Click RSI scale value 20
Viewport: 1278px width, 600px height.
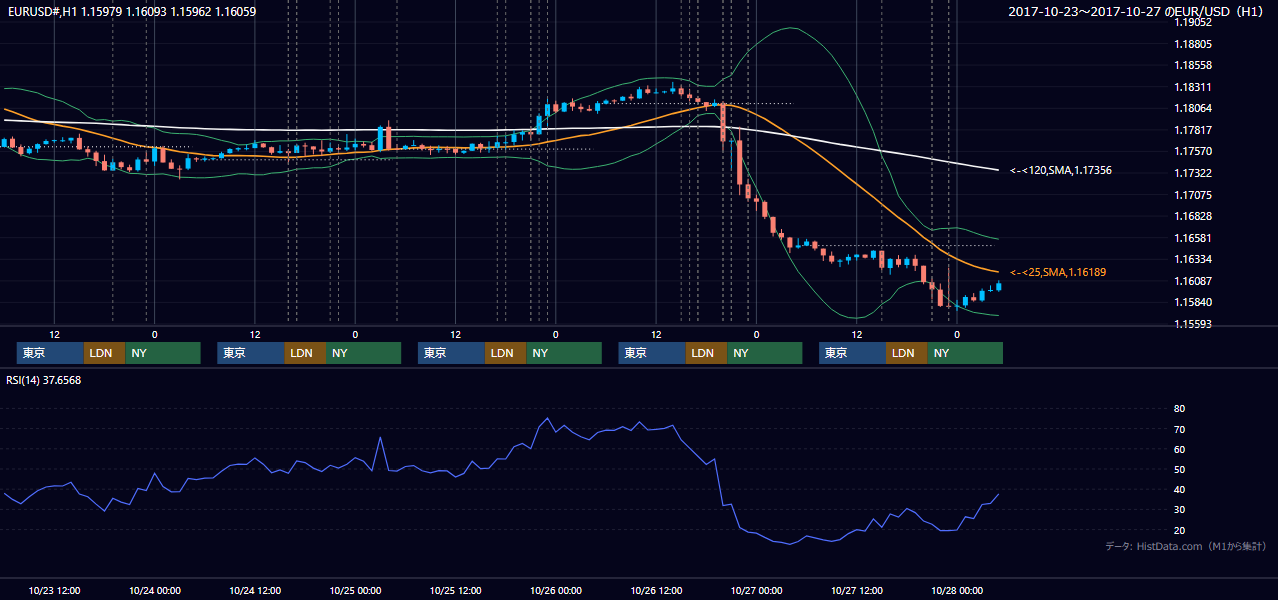coord(1180,530)
